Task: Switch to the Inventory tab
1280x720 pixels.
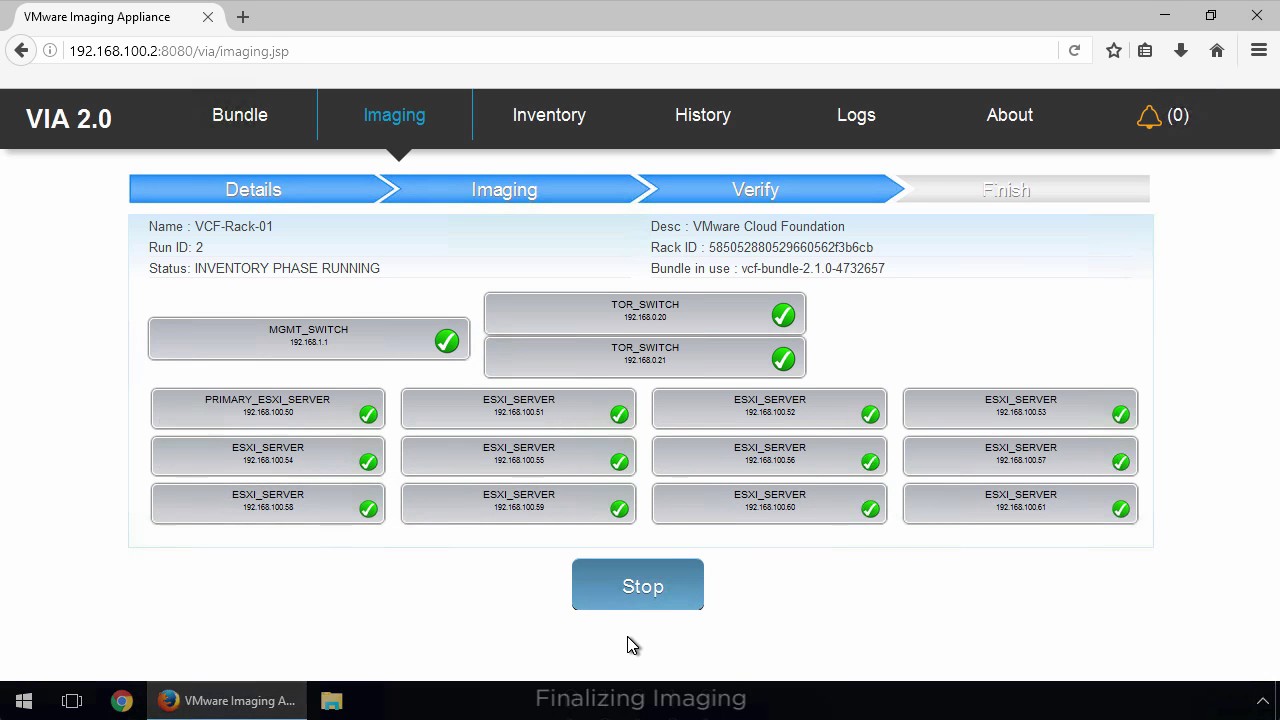Action: (549, 115)
